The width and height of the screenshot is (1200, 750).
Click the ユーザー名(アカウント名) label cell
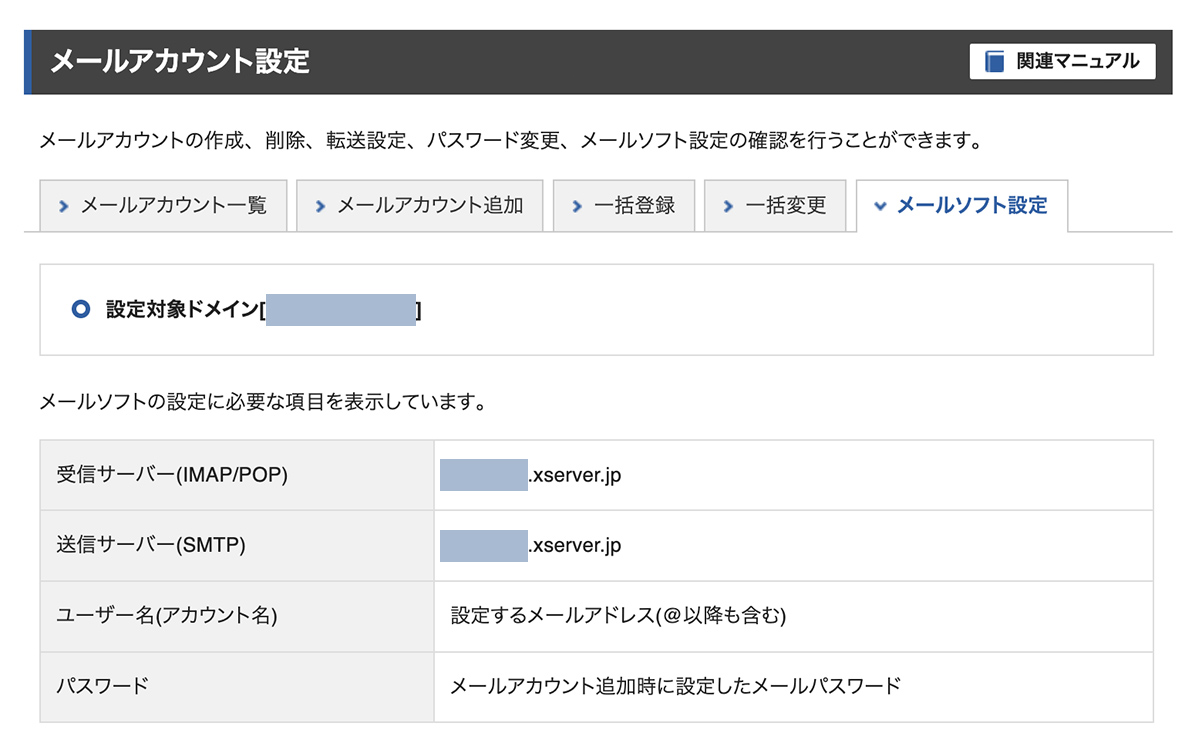pos(237,617)
